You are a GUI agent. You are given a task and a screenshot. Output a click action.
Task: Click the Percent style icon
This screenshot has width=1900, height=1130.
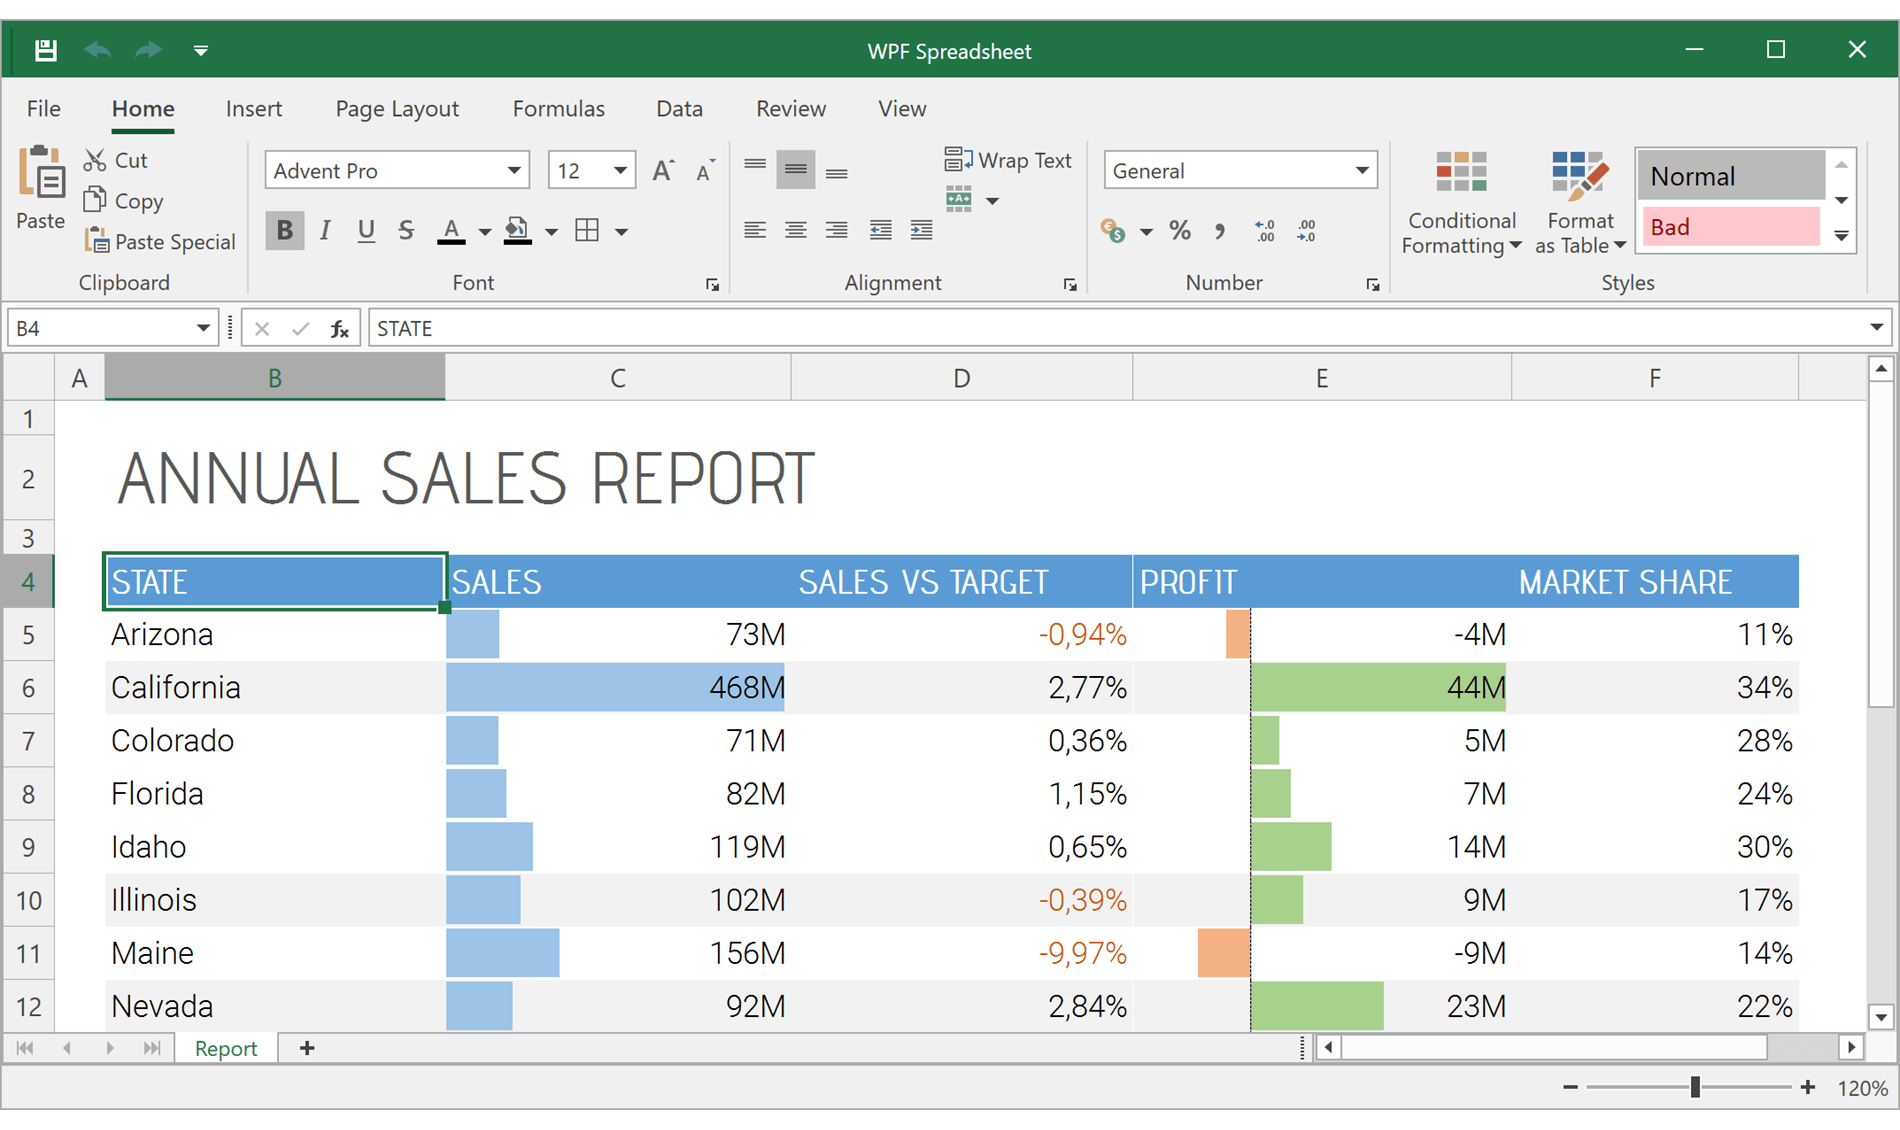pyautogui.click(x=1180, y=231)
